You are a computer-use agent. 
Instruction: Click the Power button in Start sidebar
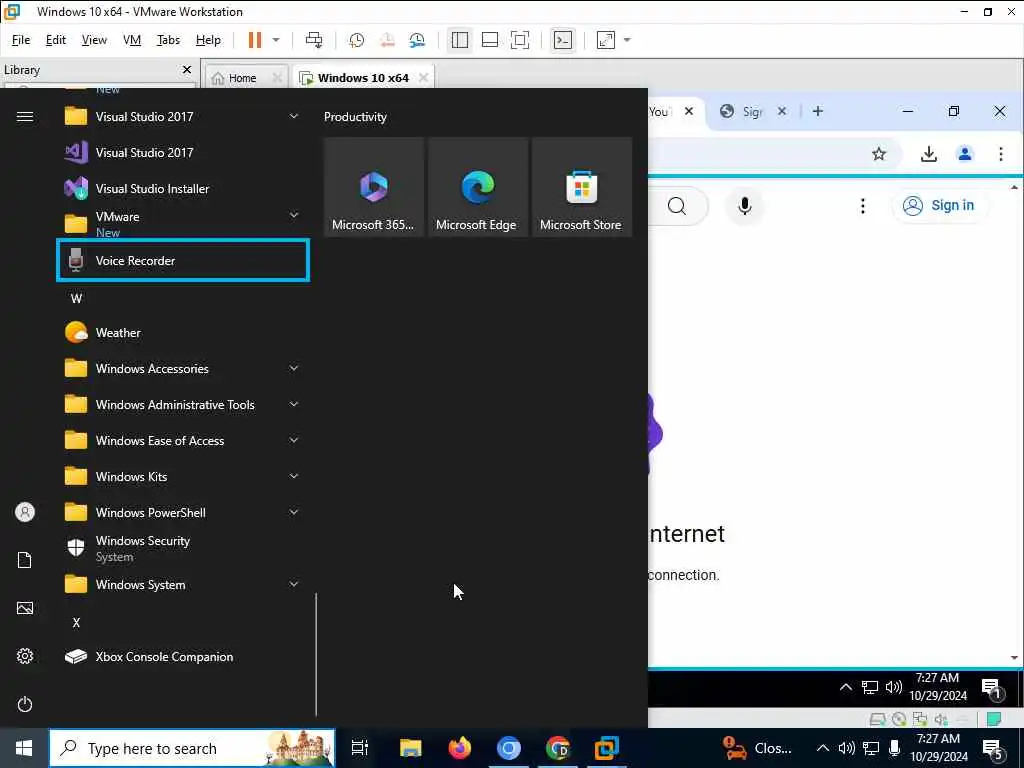[25, 704]
